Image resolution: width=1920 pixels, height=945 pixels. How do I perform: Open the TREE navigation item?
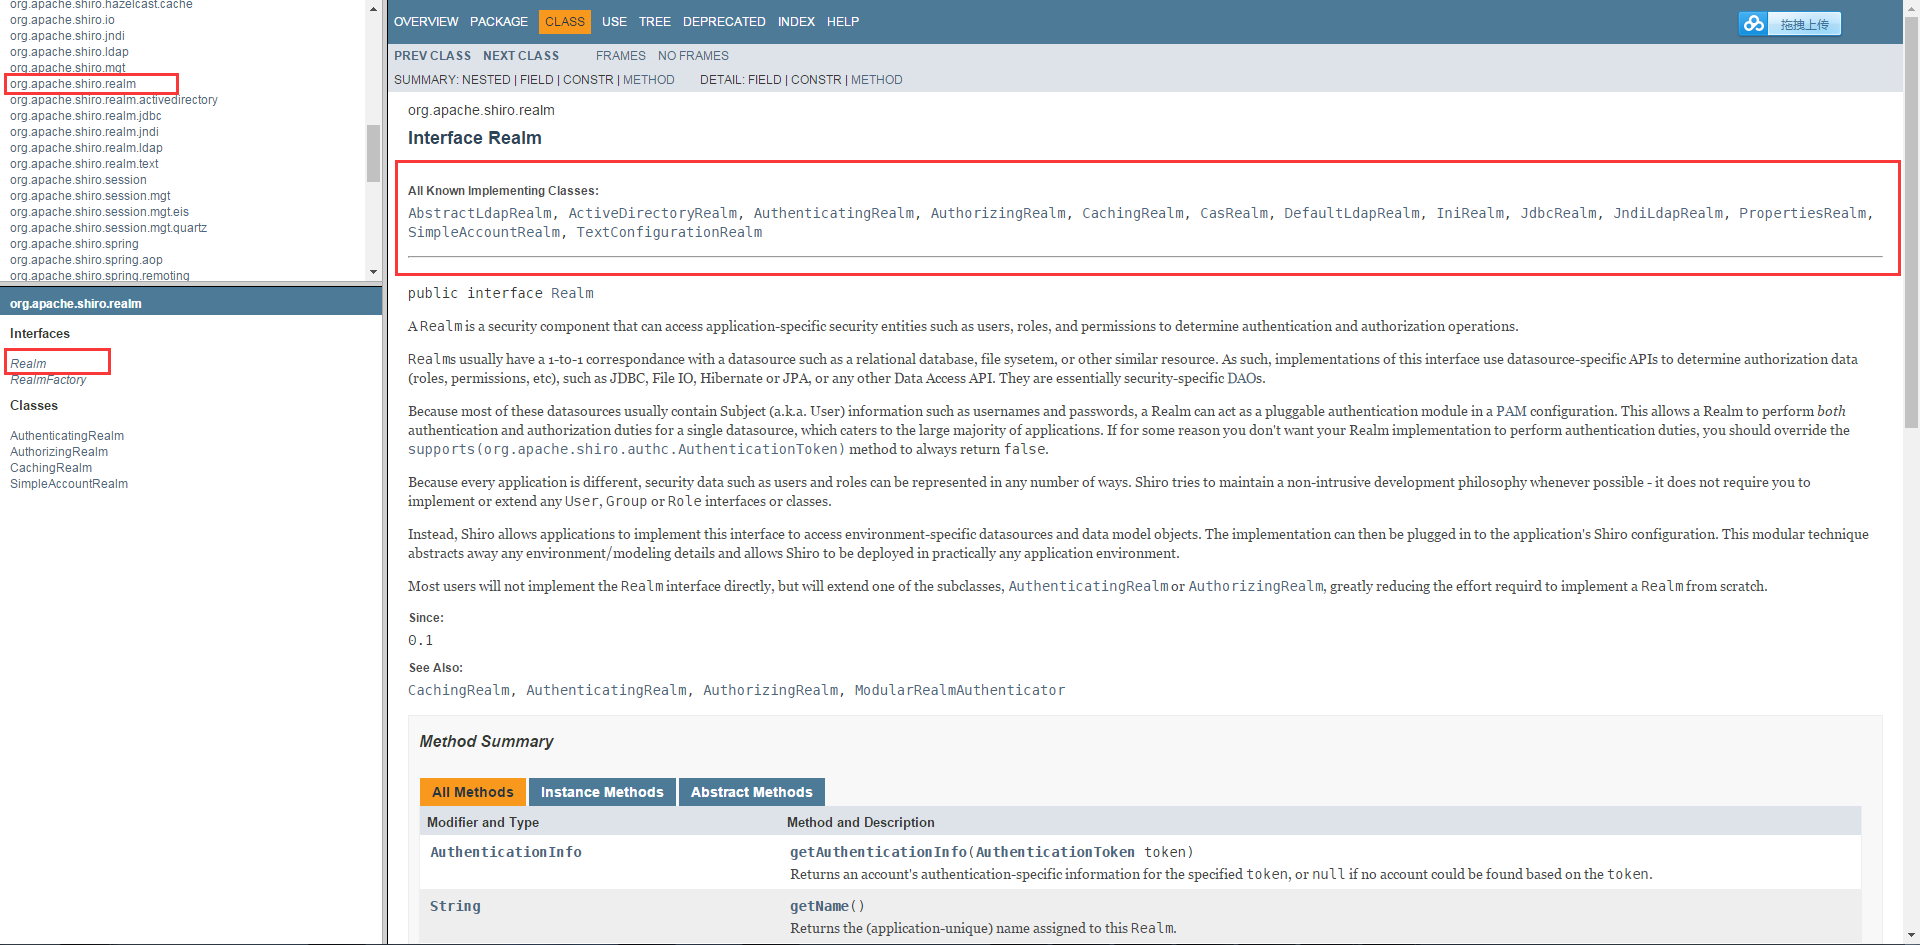click(655, 21)
